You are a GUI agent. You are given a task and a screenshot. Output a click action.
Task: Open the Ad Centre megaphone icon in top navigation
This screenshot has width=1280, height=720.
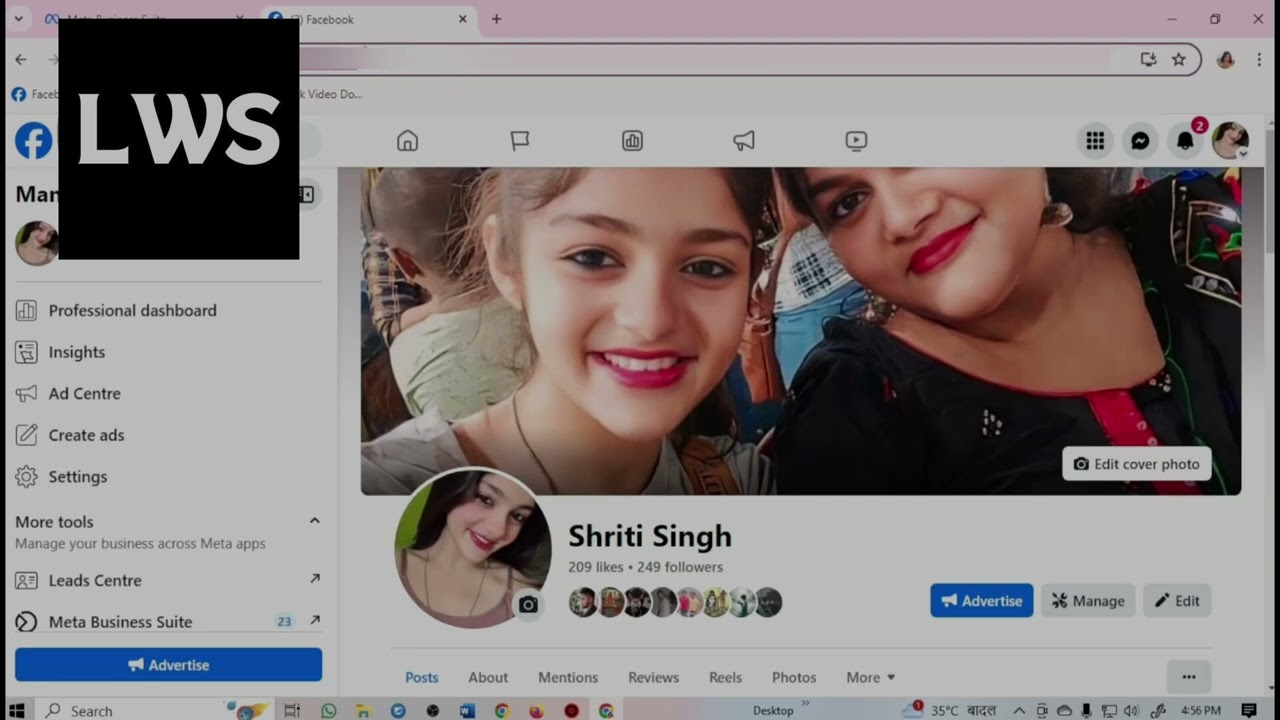pos(744,141)
